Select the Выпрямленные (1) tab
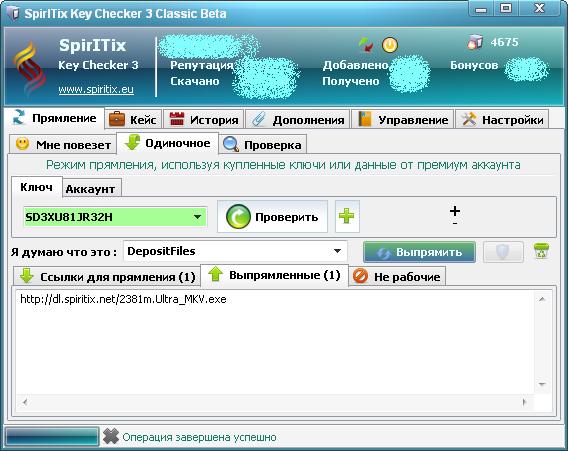Screen dimensions: 568x451 coord(275,275)
